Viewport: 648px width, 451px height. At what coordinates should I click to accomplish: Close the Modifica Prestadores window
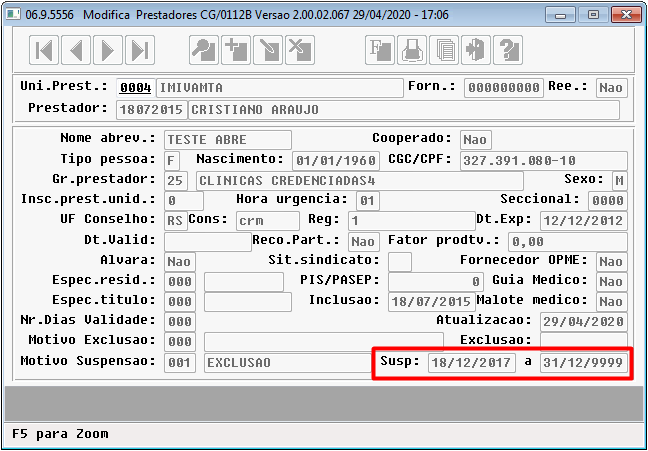627,15
